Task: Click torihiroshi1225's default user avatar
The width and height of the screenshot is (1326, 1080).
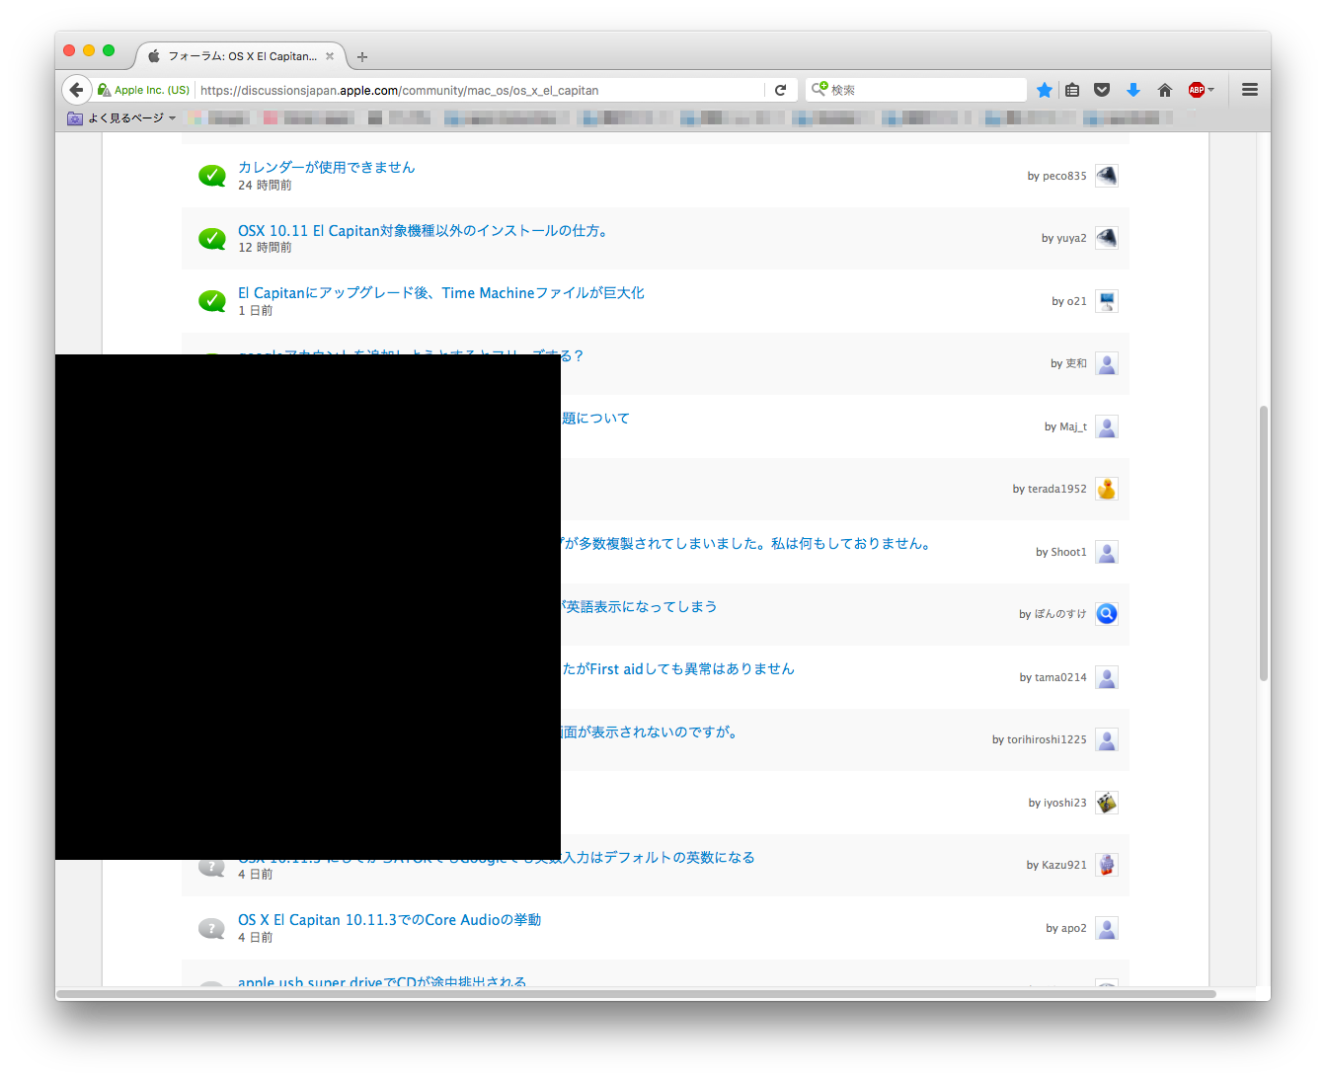Action: pos(1106,740)
